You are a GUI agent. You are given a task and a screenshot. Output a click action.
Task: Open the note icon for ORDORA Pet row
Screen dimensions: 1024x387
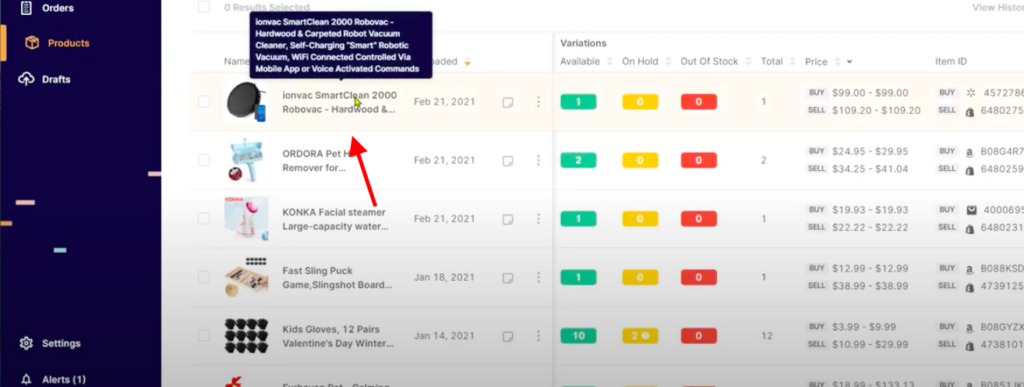click(x=507, y=161)
